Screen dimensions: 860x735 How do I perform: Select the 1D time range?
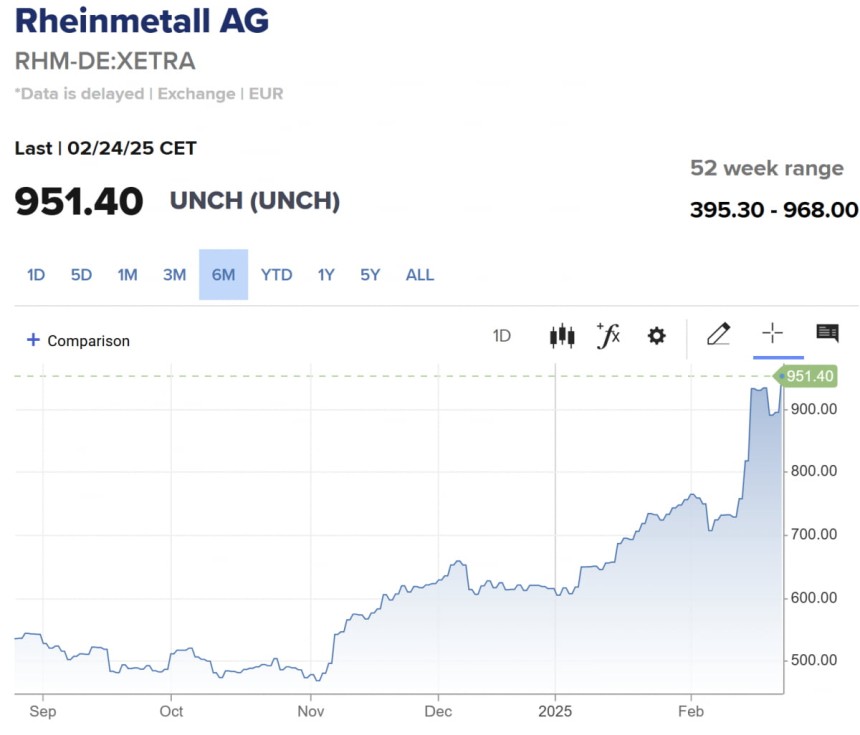click(x=36, y=275)
